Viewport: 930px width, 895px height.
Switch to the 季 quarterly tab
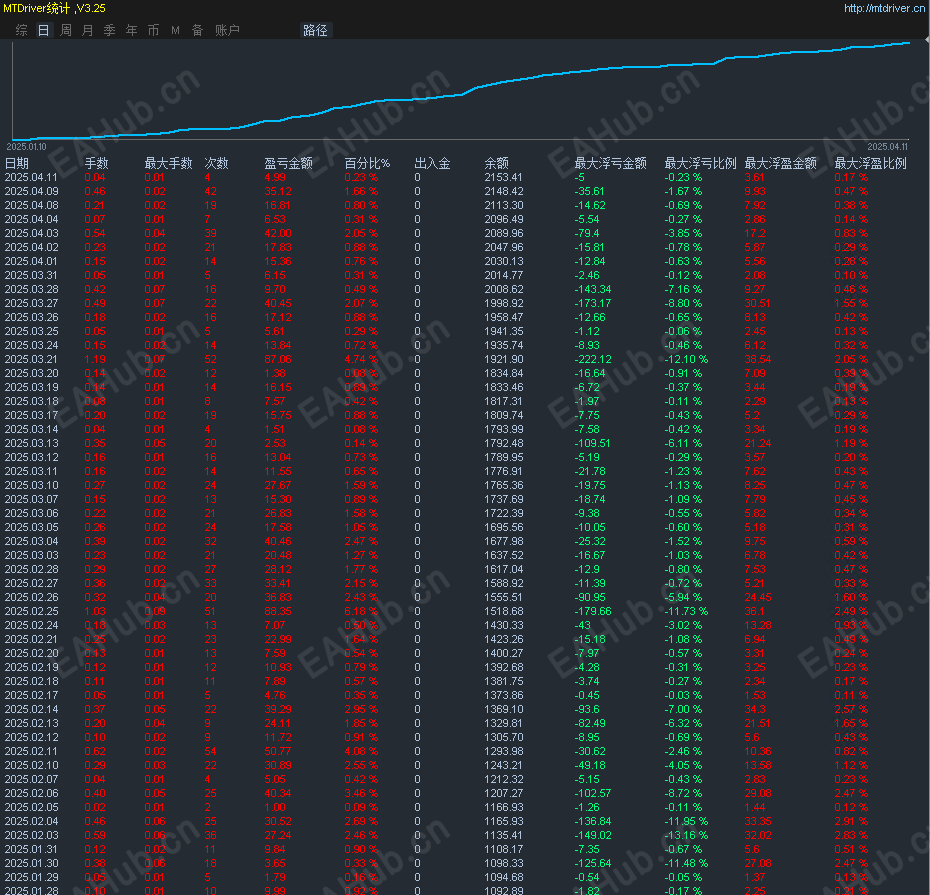click(110, 30)
